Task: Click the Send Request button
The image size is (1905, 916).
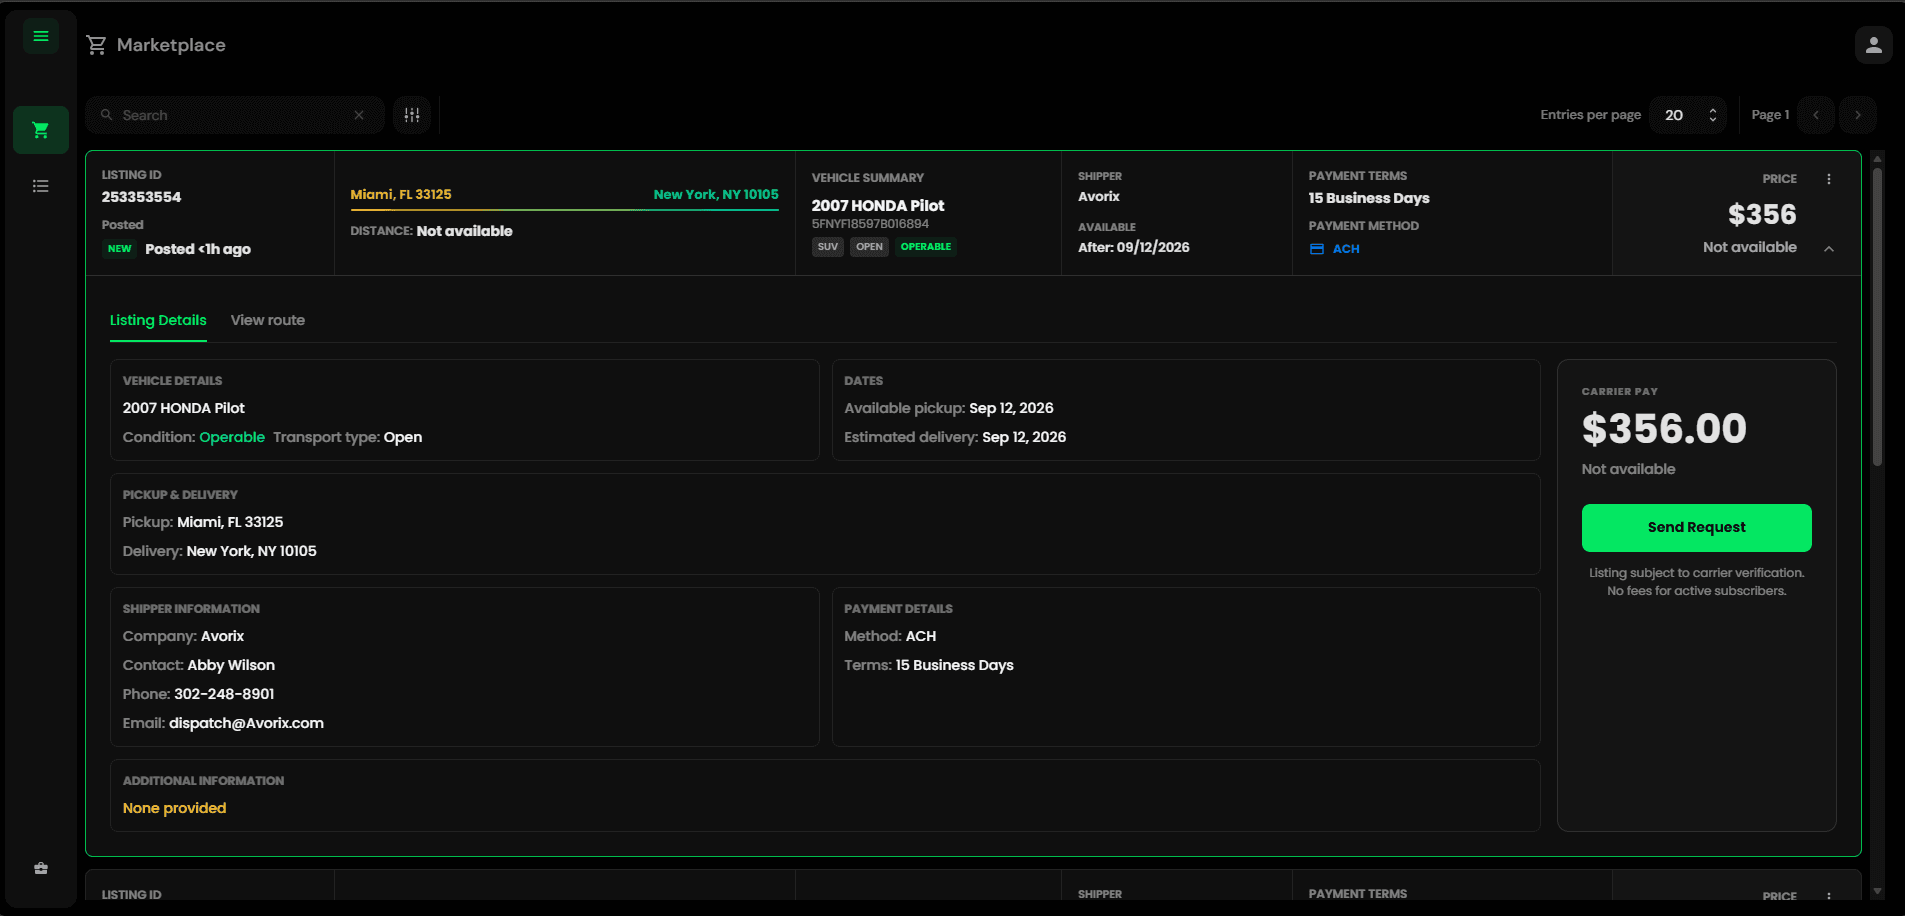Action: click(1696, 528)
